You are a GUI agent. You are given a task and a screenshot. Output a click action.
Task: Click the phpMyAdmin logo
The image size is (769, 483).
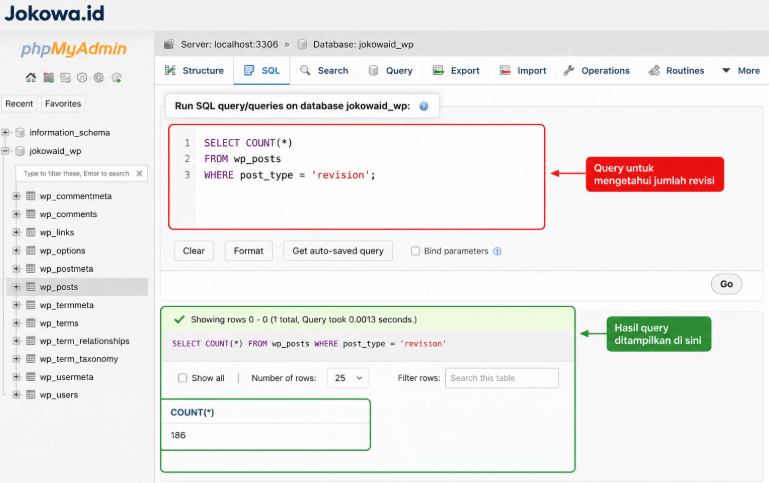pos(74,49)
